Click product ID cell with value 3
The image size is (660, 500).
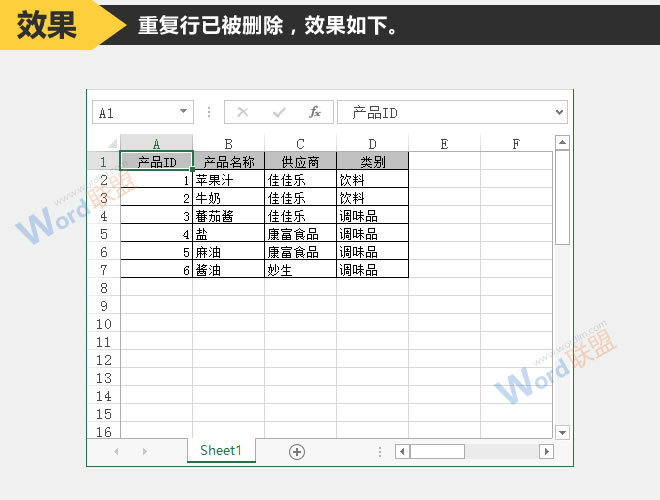(x=157, y=215)
